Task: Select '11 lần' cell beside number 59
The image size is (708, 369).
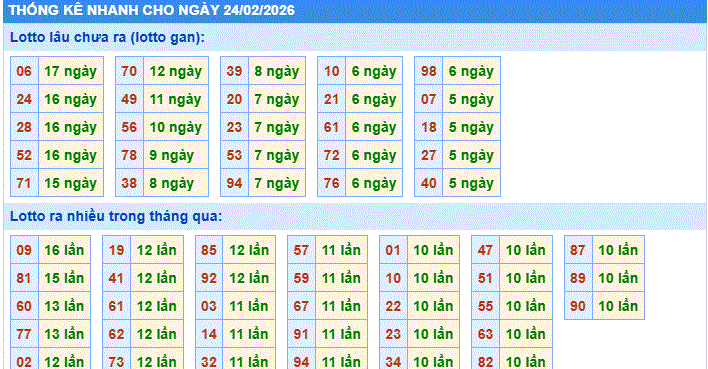Action: click(341, 278)
